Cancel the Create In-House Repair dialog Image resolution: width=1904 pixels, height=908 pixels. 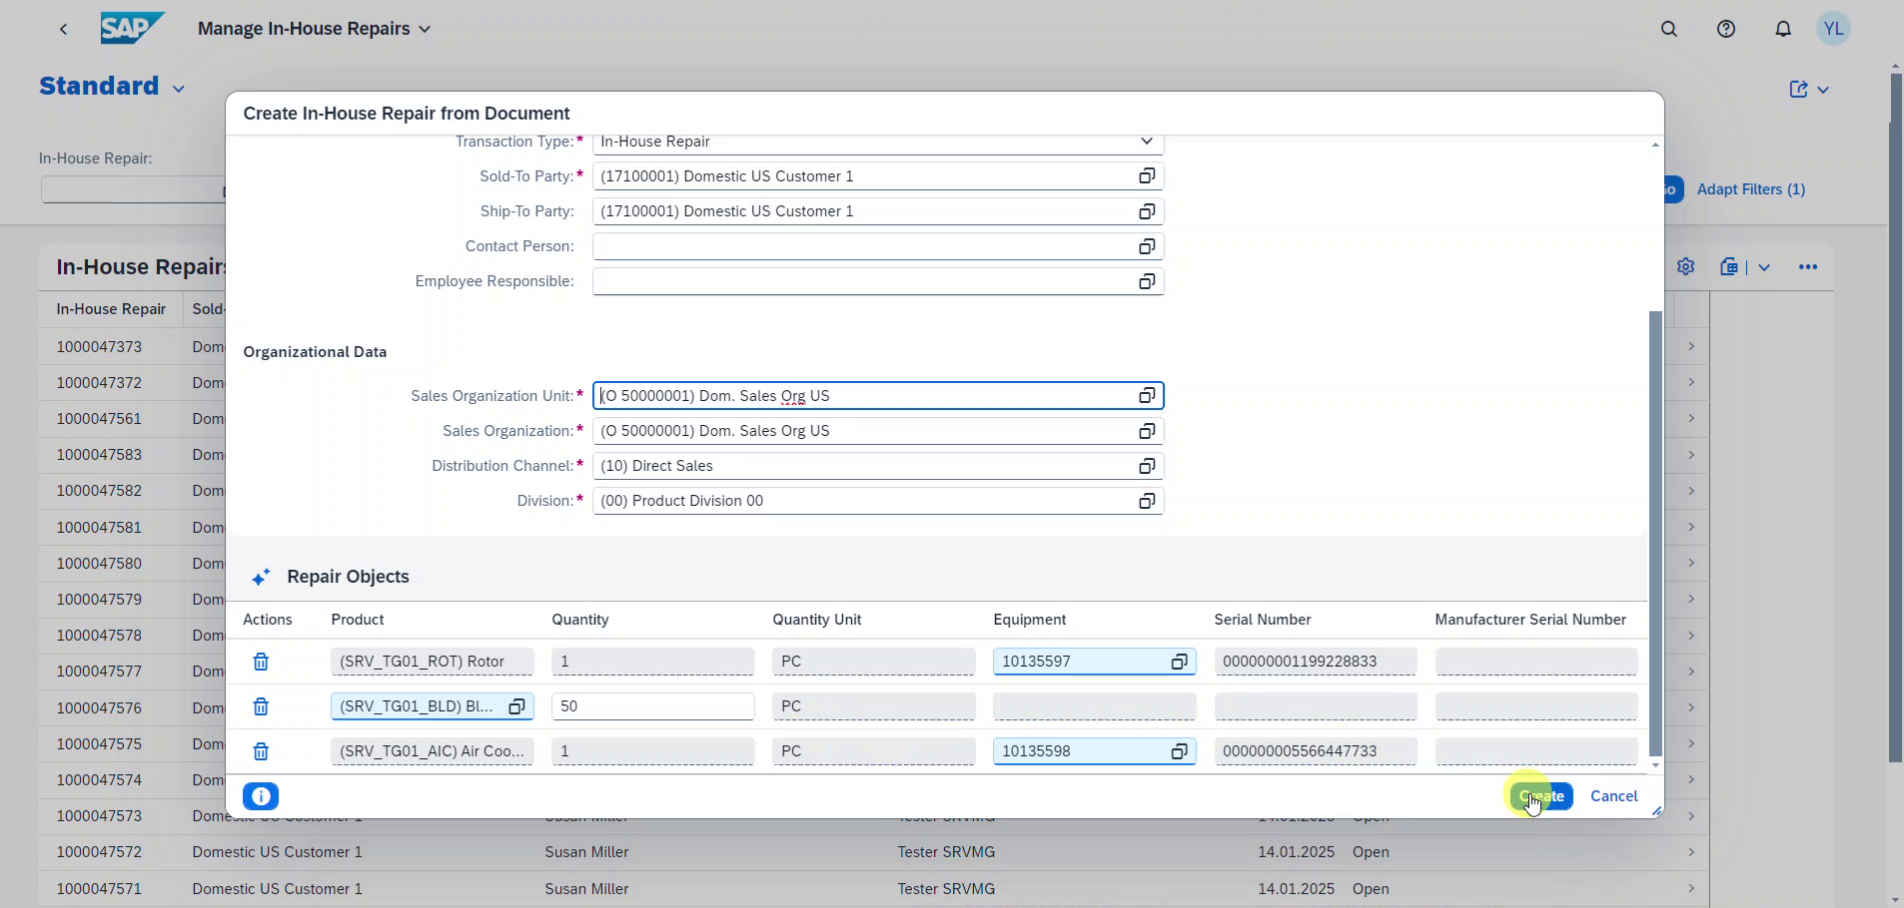pyautogui.click(x=1614, y=796)
